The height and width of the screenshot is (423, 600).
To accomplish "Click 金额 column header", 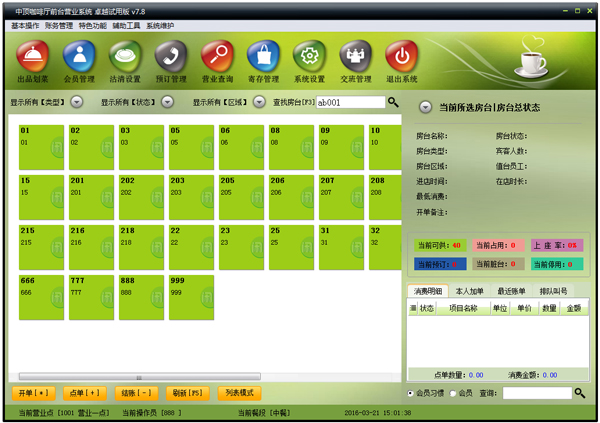I will [574, 308].
